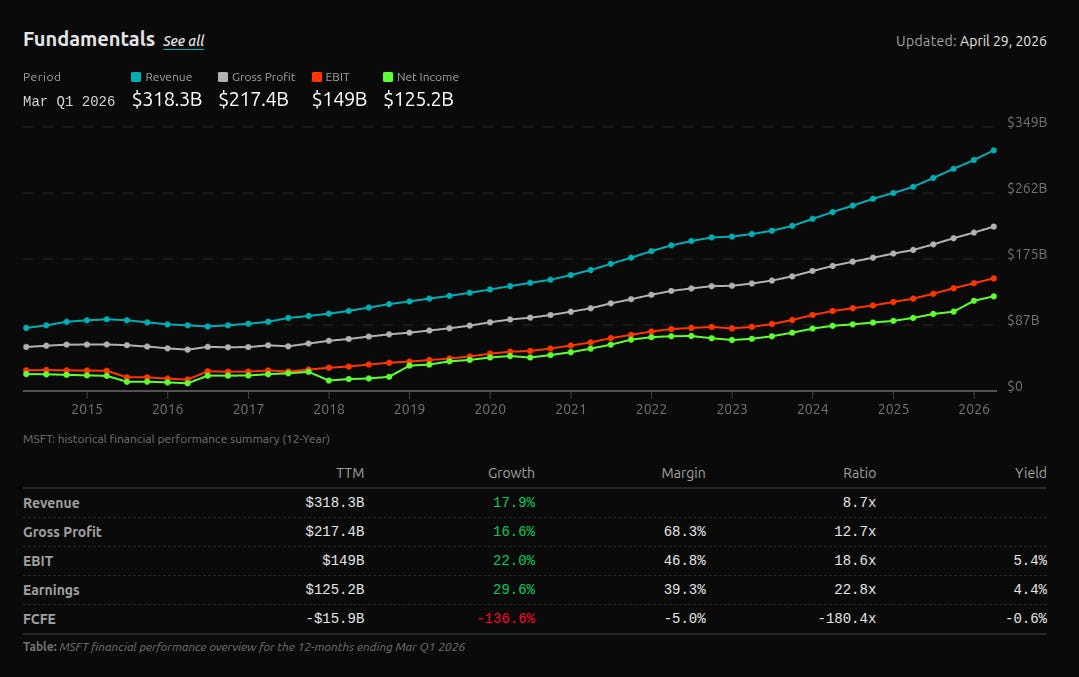Click the last Revenue data point on chart
Image resolution: width=1079 pixels, height=677 pixels.
(994, 150)
